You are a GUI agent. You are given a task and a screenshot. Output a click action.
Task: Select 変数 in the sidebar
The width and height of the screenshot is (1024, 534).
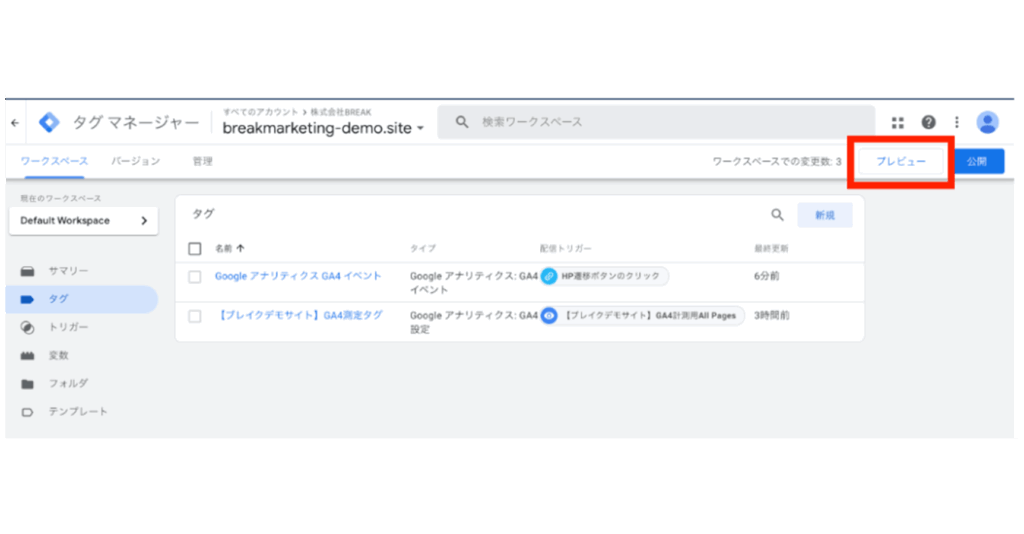(58, 356)
